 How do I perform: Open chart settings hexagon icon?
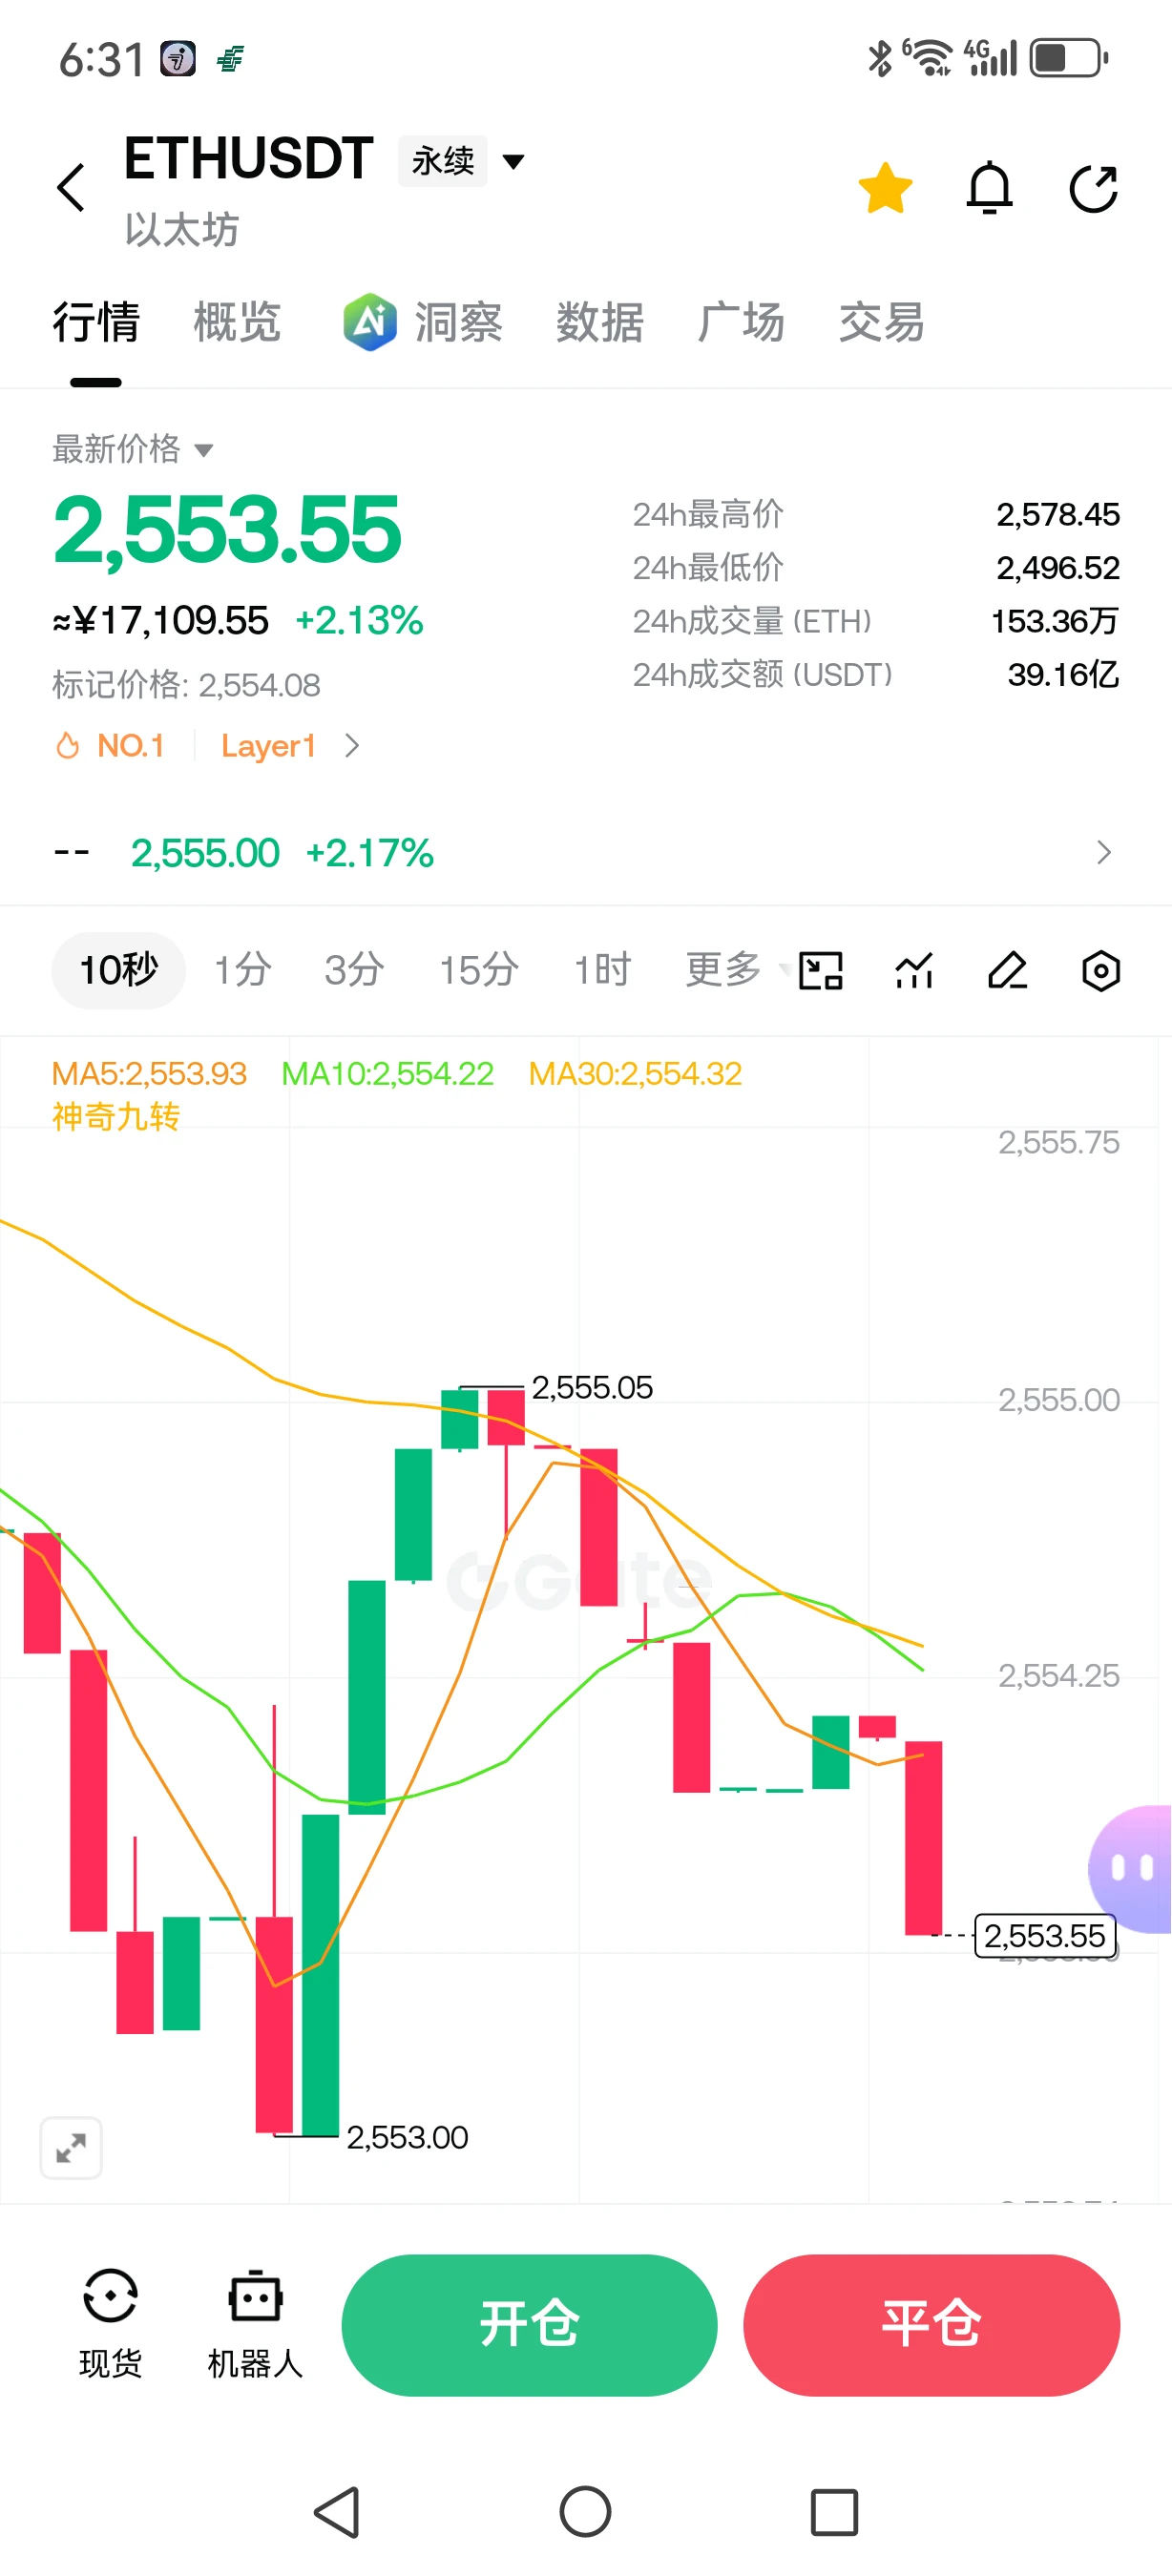click(x=1100, y=970)
